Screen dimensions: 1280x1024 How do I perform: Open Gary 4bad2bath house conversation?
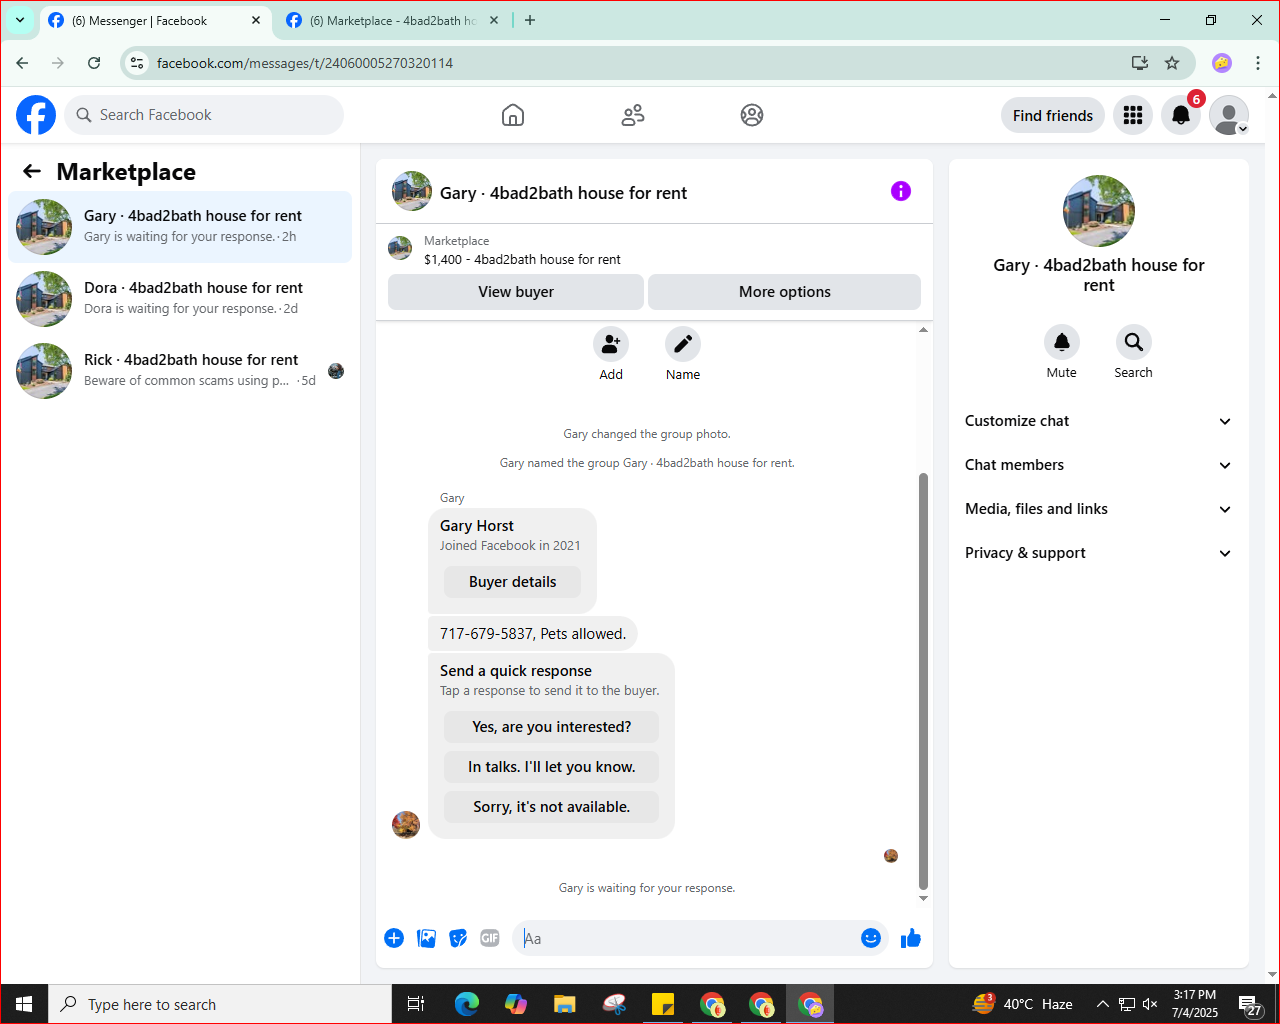[x=180, y=227]
